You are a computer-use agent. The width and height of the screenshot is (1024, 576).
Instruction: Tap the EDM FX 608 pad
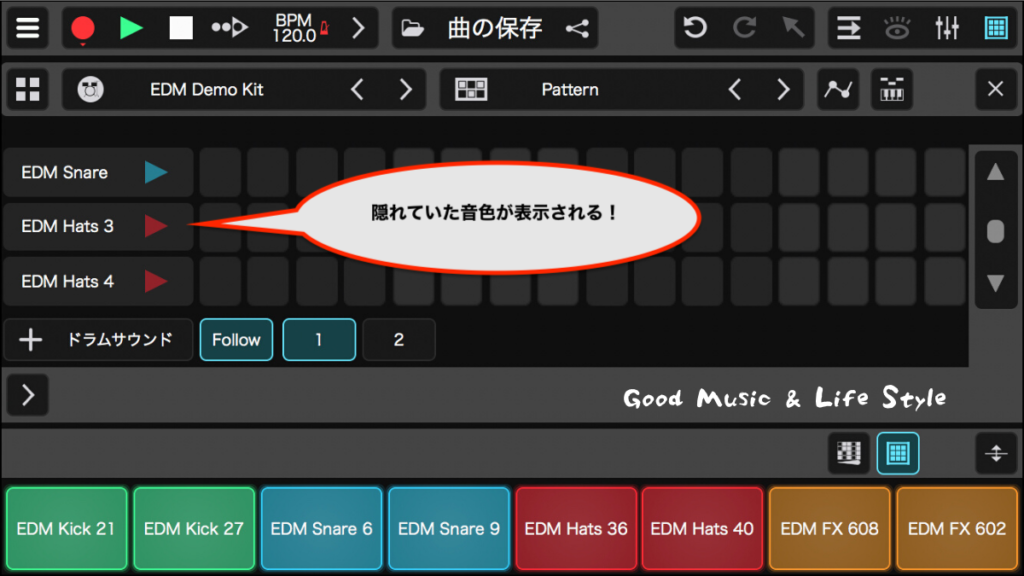click(x=829, y=528)
